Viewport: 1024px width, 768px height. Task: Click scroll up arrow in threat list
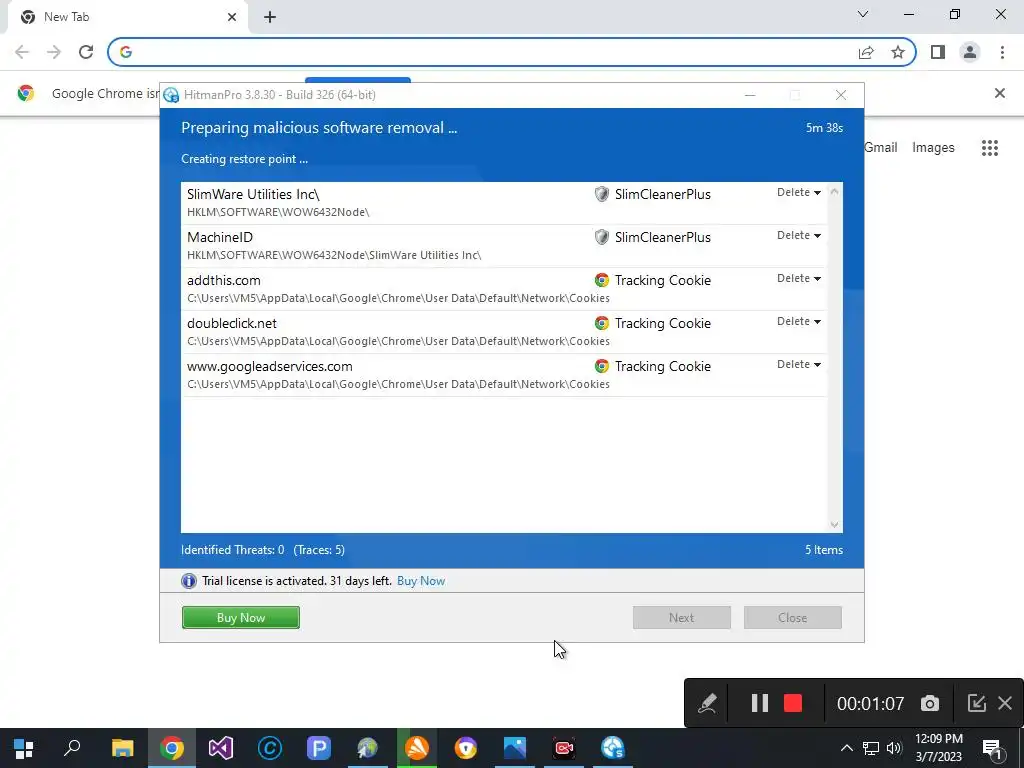[x=834, y=192]
